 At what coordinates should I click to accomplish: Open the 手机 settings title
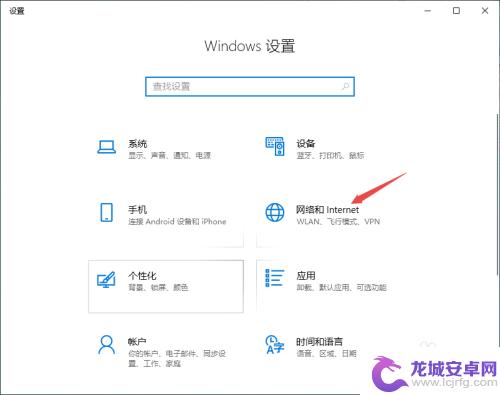point(137,210)
